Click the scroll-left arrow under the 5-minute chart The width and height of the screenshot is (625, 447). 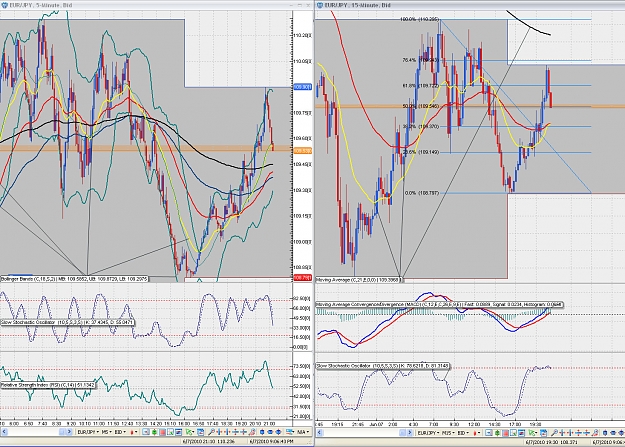pyautogui.click(x=4, y=432)
